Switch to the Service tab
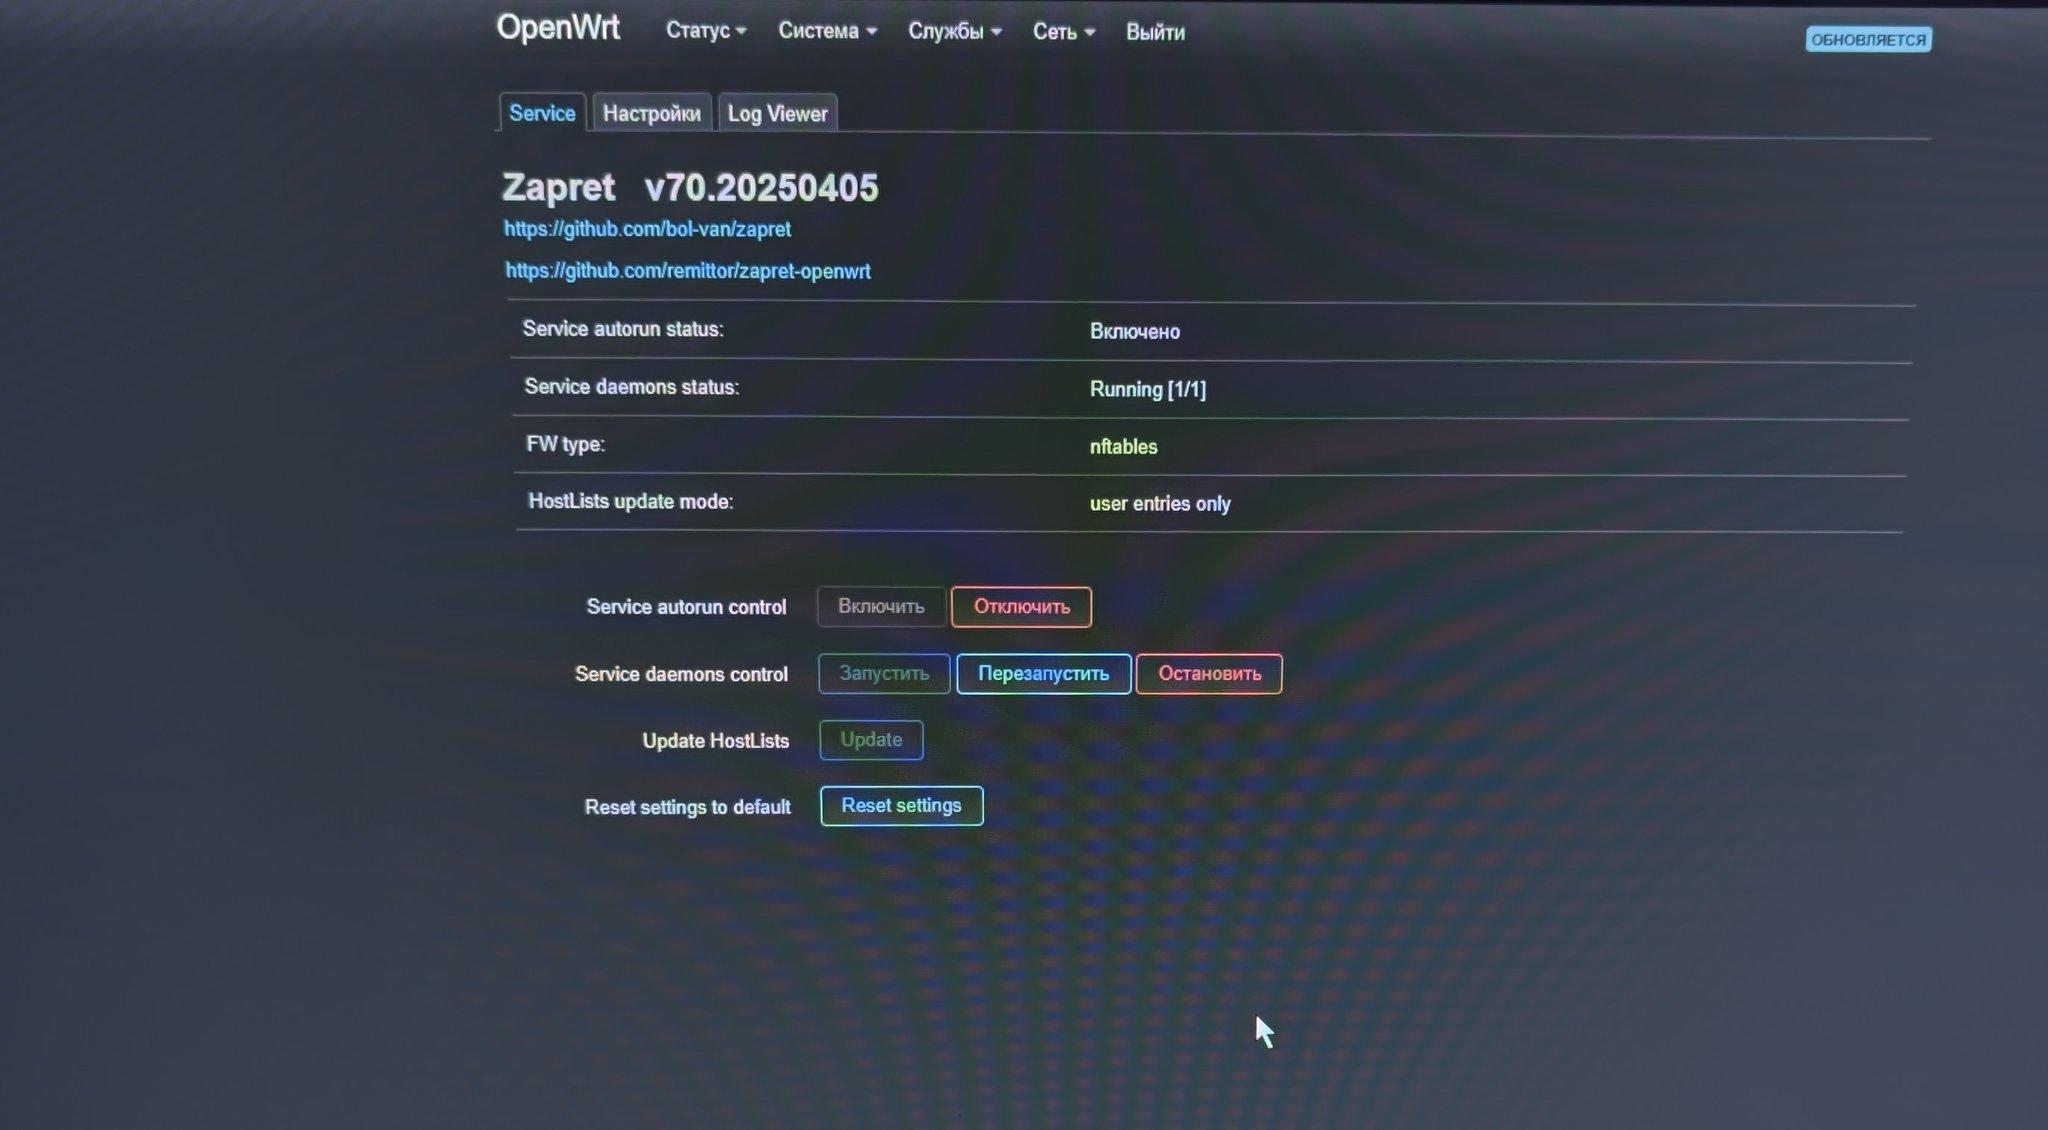This screenshot has height=1130, width=2048. click(x=541, y=113)
